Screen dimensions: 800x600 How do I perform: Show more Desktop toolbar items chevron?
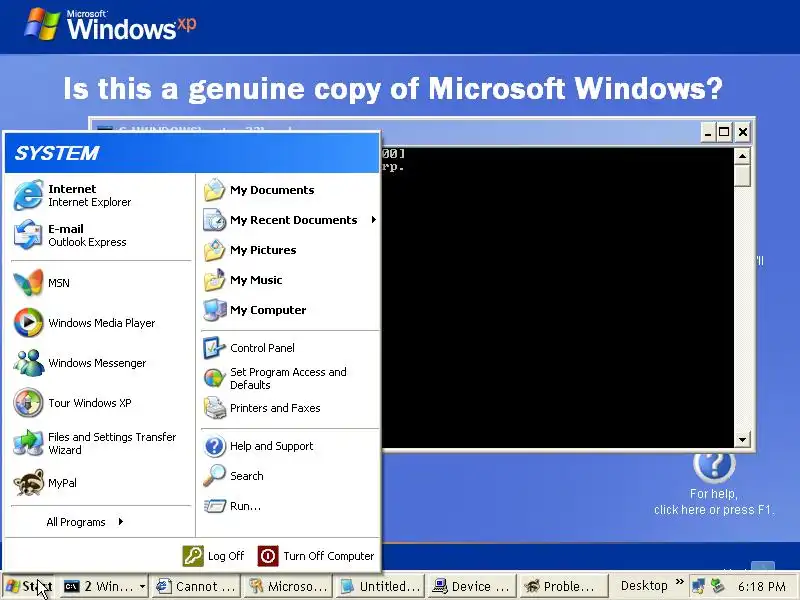click(680, 582)
